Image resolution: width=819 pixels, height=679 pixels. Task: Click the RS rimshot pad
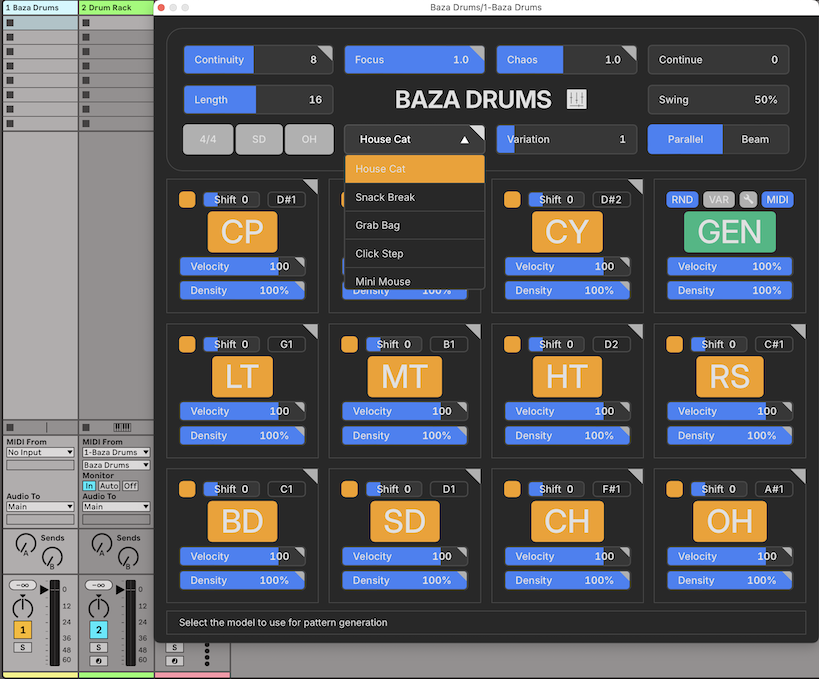pos(730,376)
